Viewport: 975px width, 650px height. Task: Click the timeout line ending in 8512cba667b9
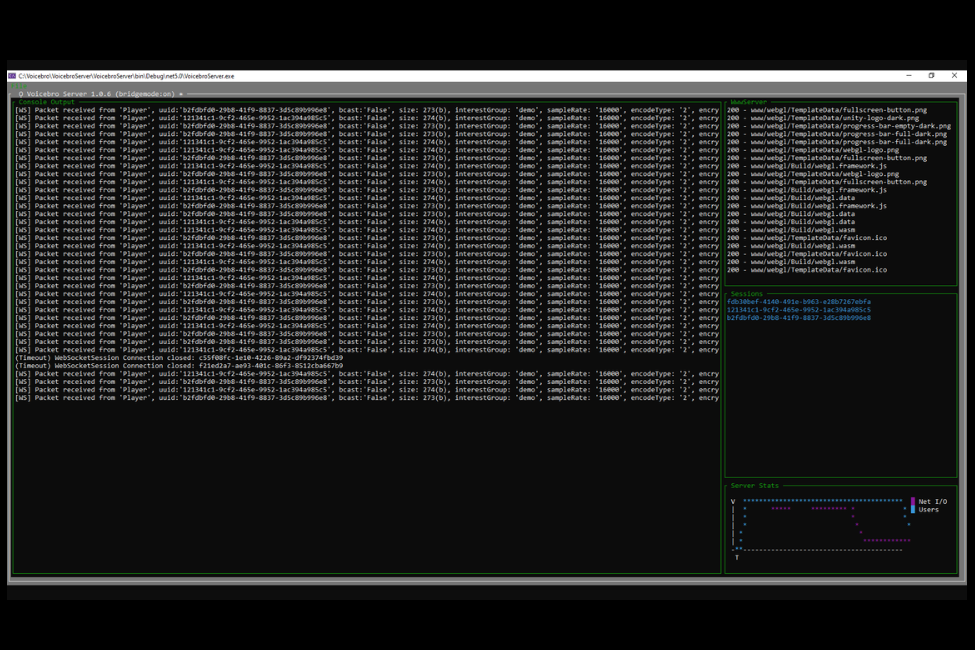pos(179,366)
